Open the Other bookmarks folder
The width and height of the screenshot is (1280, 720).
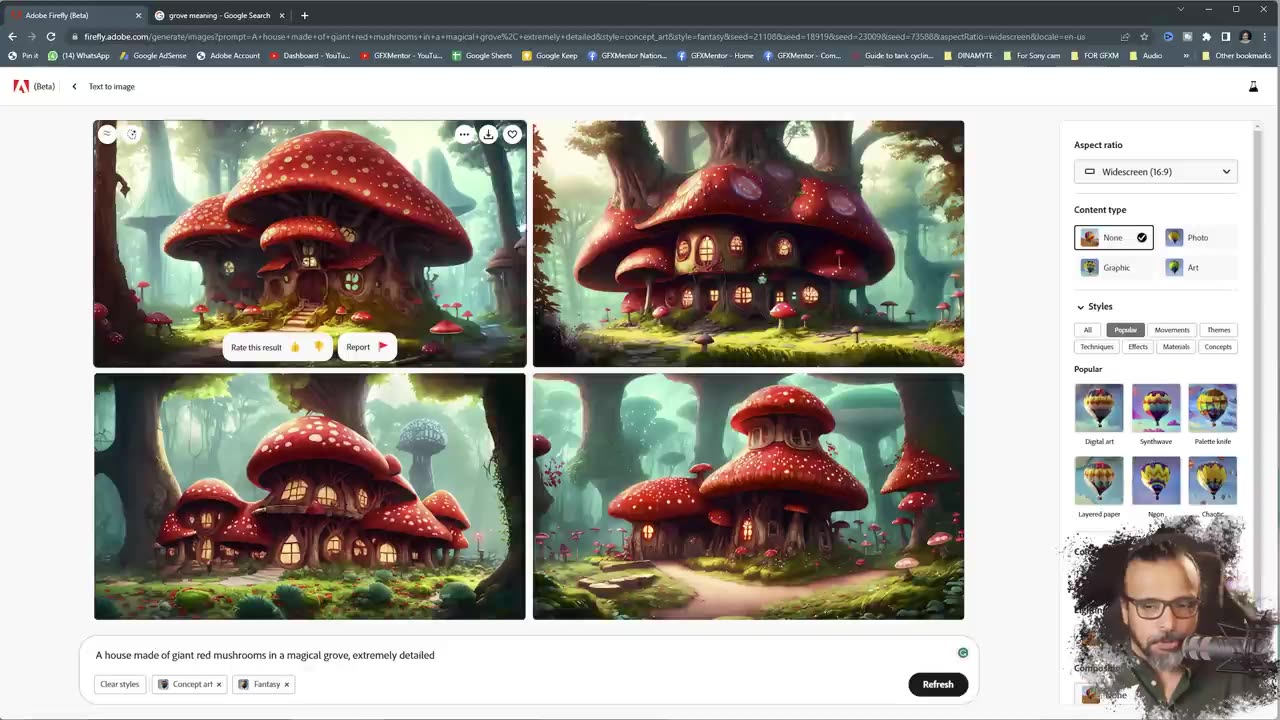pyautogui.click(x=1237, y=56)
